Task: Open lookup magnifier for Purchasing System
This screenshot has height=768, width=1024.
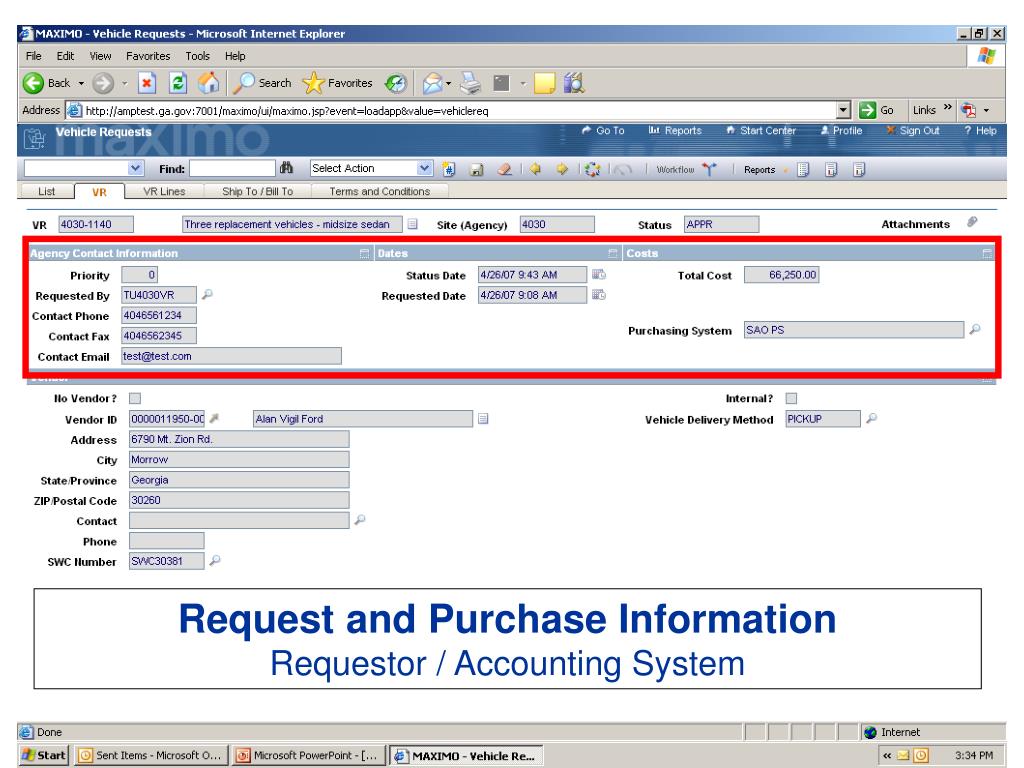Action: [x=975, y=329]
